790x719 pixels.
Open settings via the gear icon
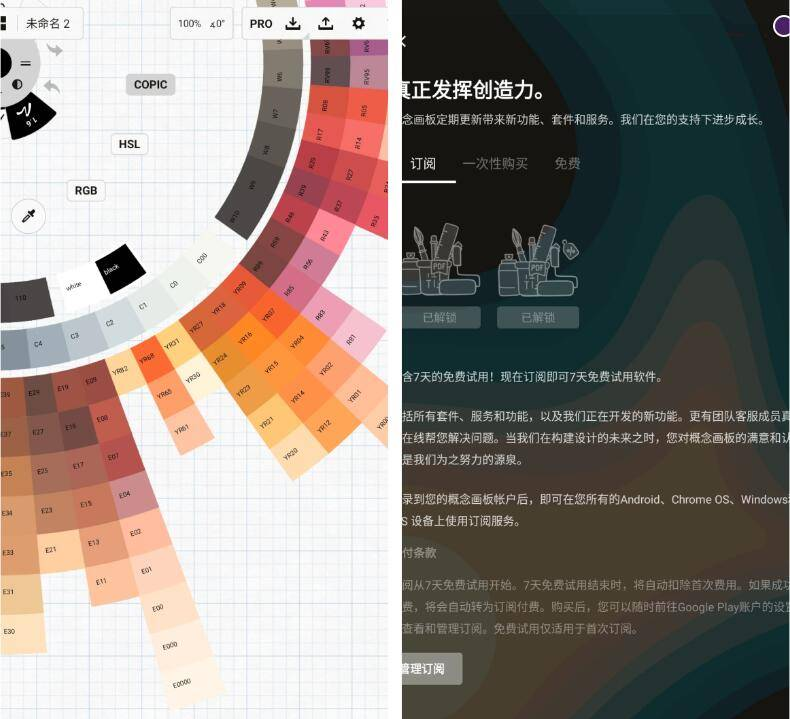pyautogui.click(x=358, y=24)
